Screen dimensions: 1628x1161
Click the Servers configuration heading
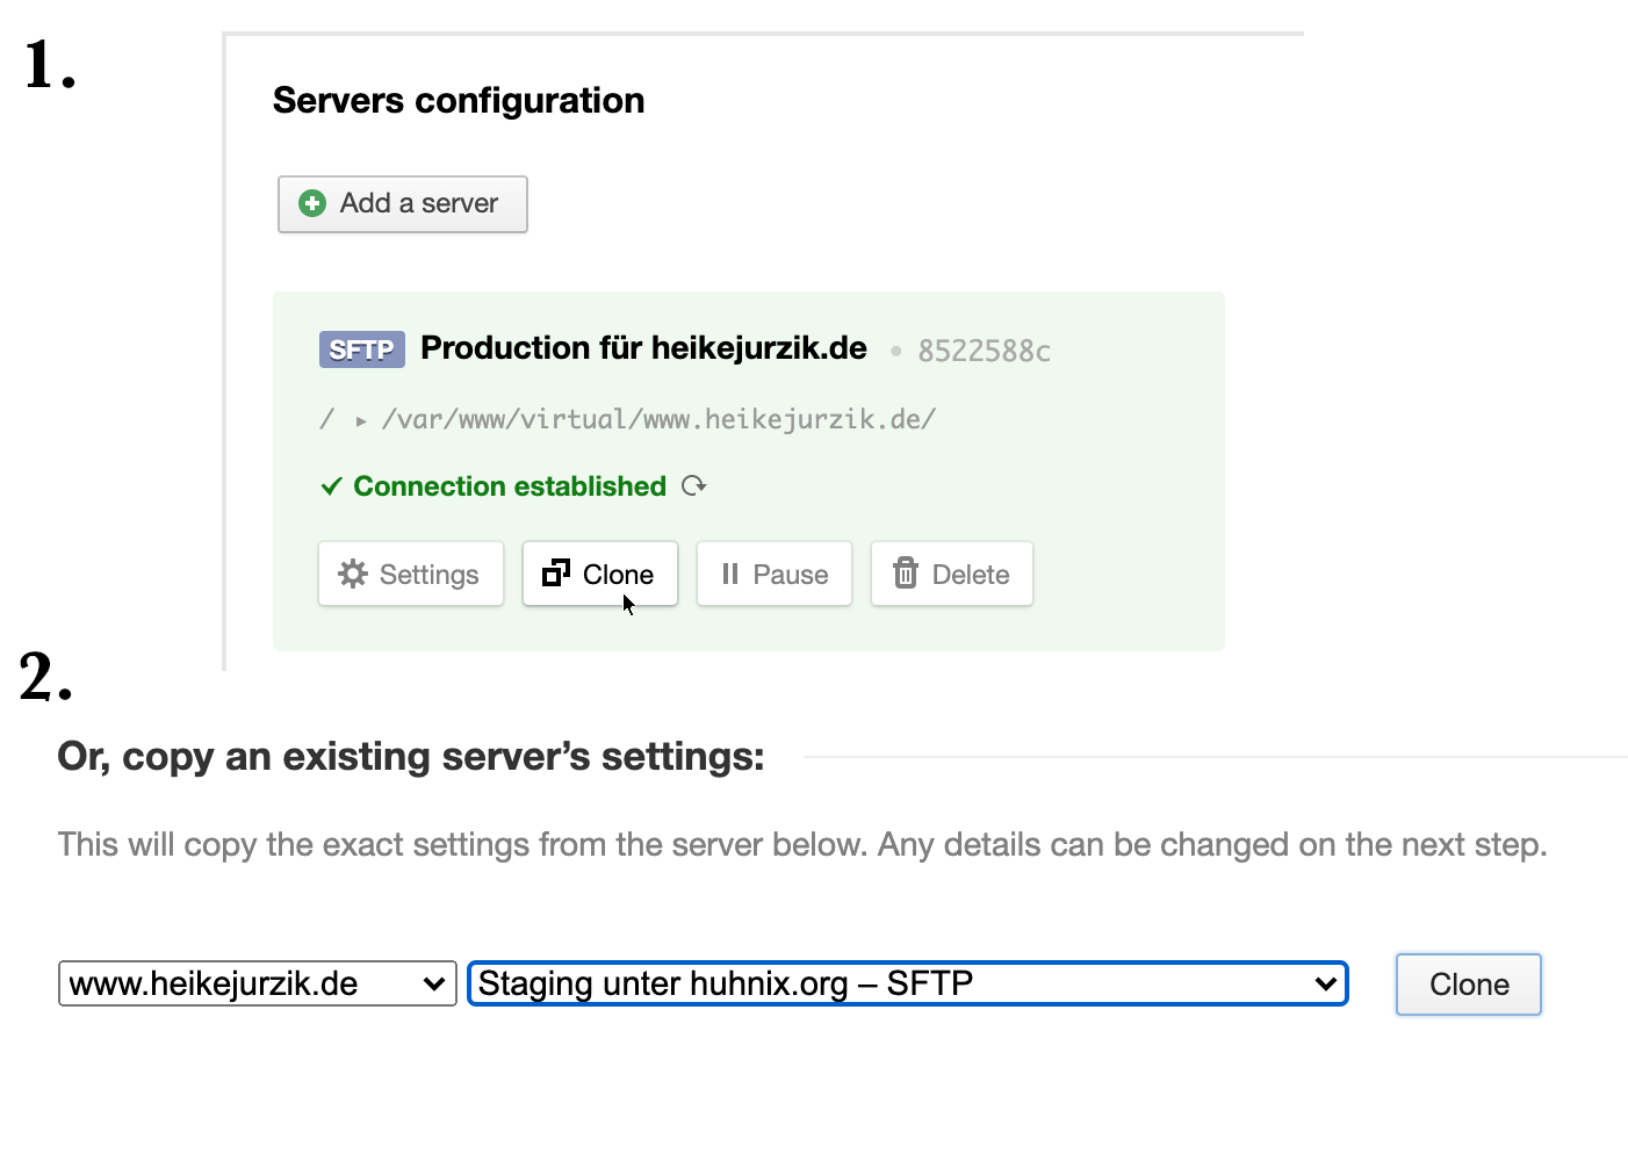(x=458, y=99)
